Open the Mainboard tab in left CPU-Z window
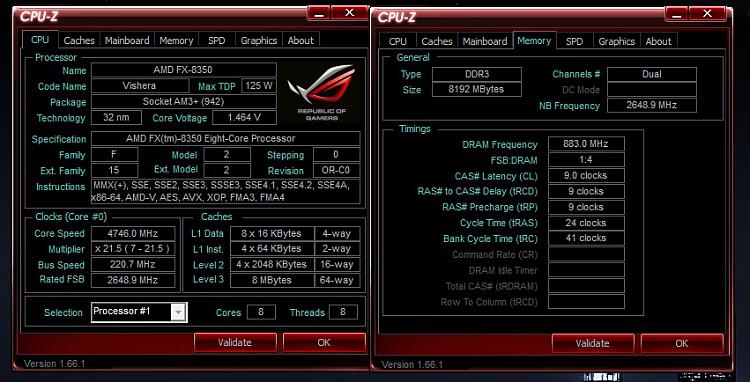Image resolution: width=750 pixels, height=382 pixels. (x=127, y=41)
